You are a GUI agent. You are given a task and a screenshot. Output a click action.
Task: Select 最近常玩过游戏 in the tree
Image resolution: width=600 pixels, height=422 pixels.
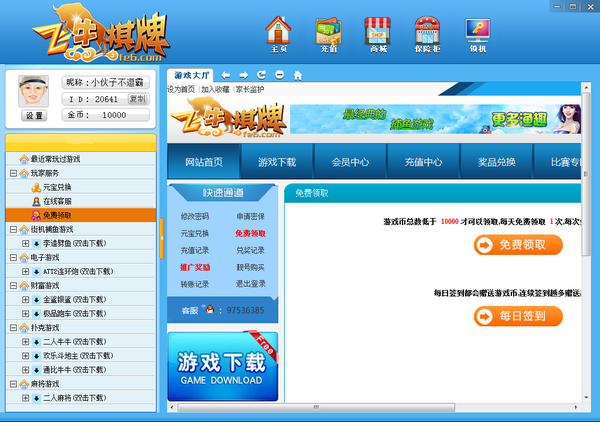click(55, 159)
